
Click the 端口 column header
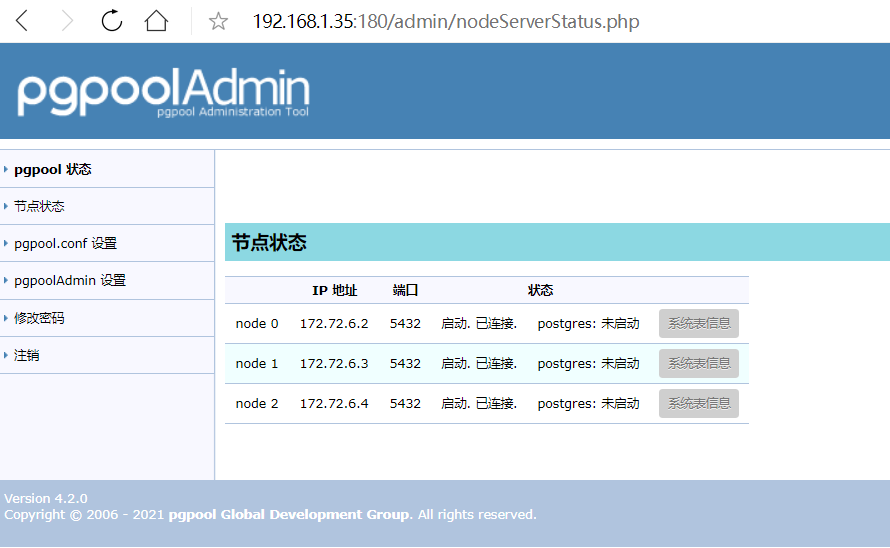pyautogui.click(x=405, y=290)
